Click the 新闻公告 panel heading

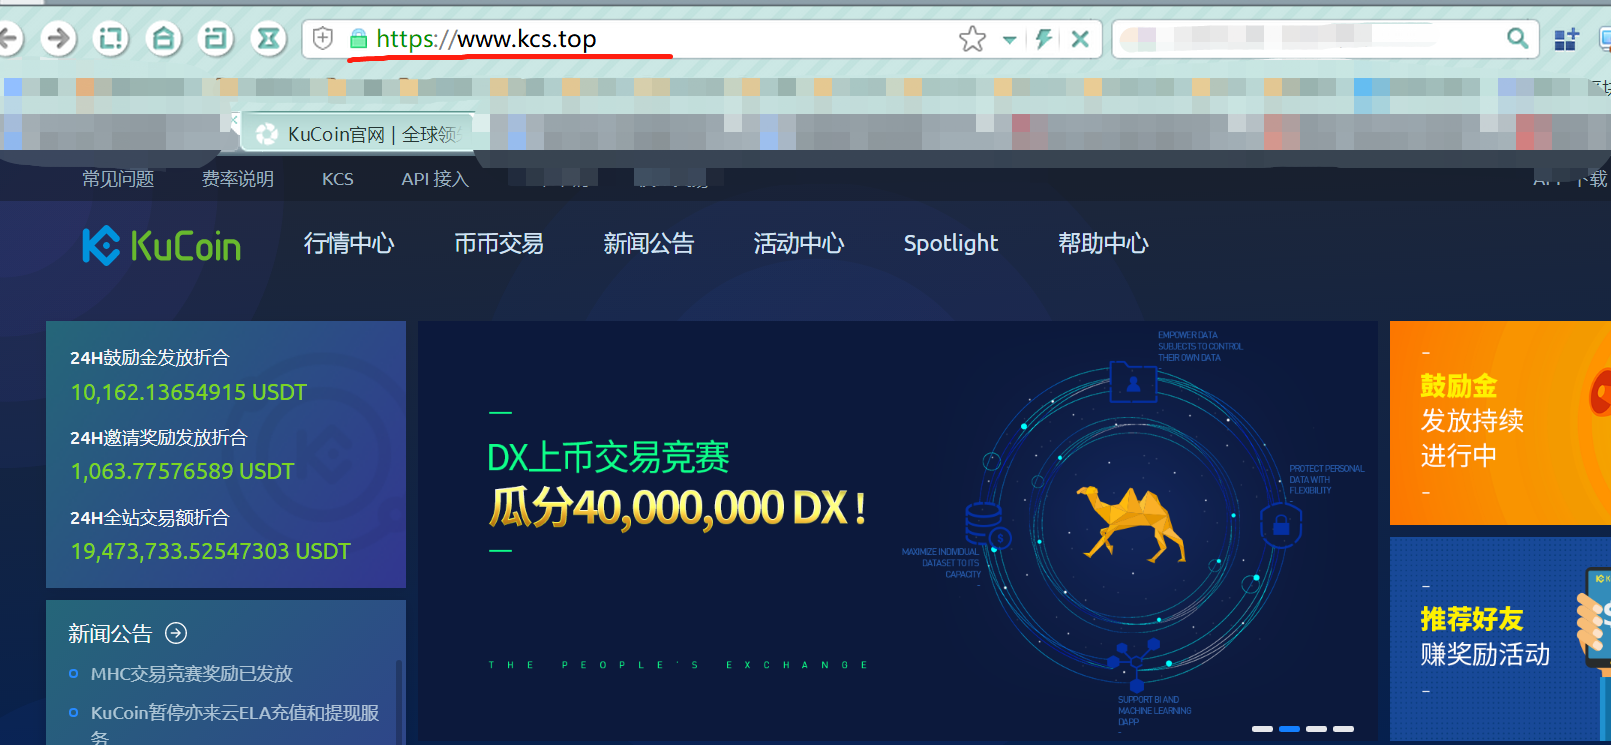tap(110, 633)
